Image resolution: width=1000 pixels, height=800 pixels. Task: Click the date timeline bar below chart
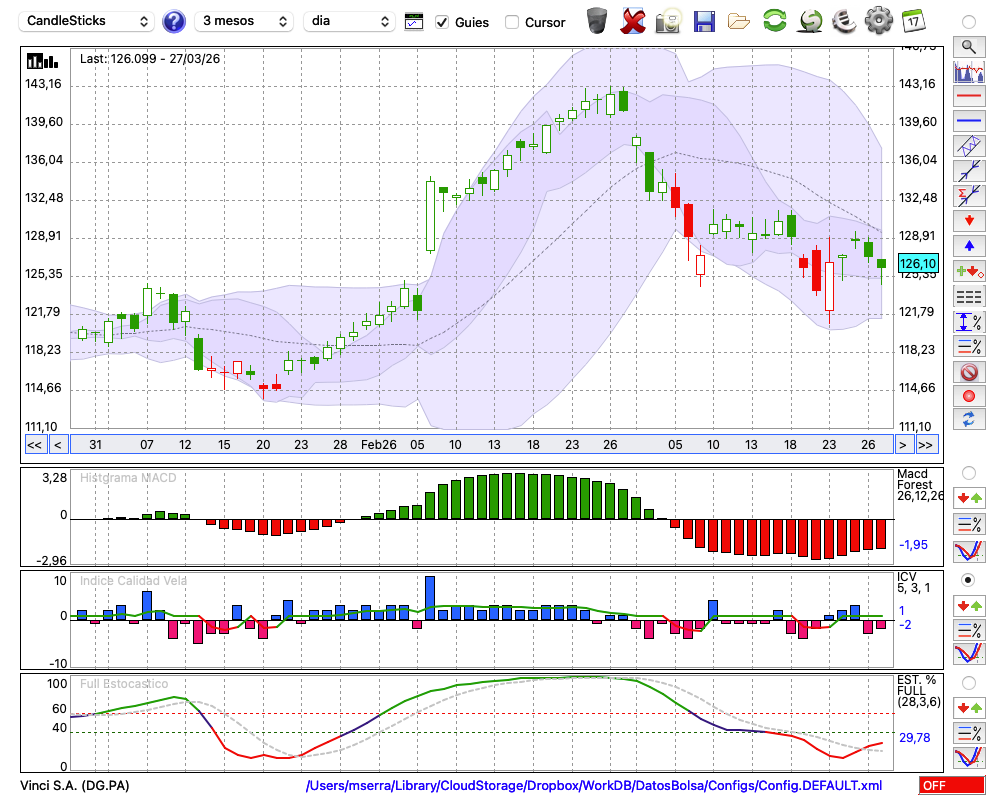click(x=480, y=445)
